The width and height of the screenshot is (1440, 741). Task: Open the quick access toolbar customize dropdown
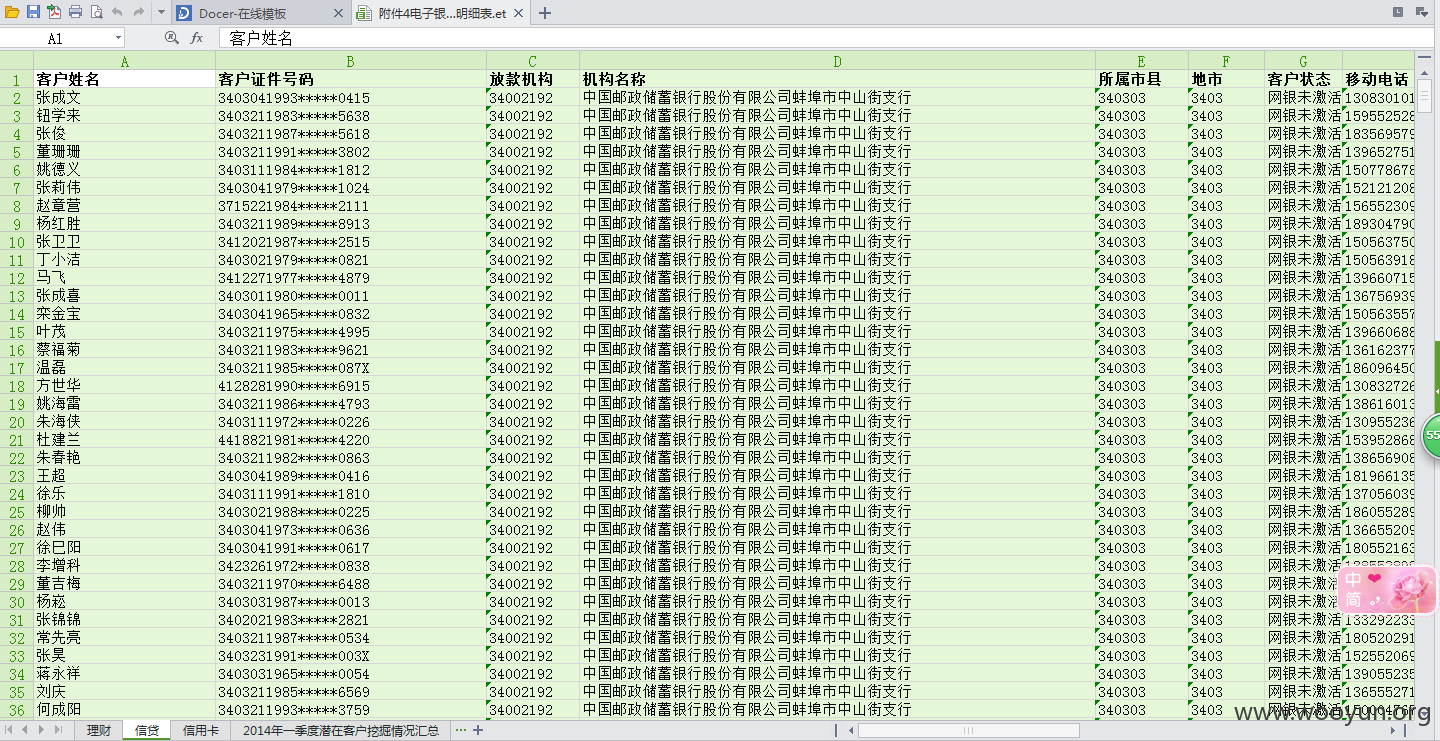click(x=162, y=13)
